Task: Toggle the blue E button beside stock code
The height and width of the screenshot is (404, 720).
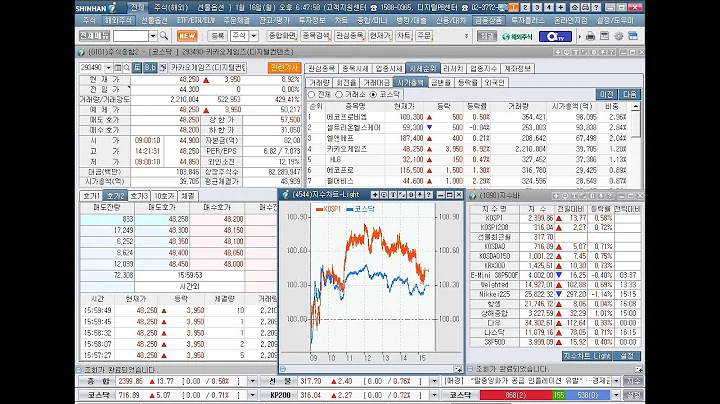Action: [137, 68]
